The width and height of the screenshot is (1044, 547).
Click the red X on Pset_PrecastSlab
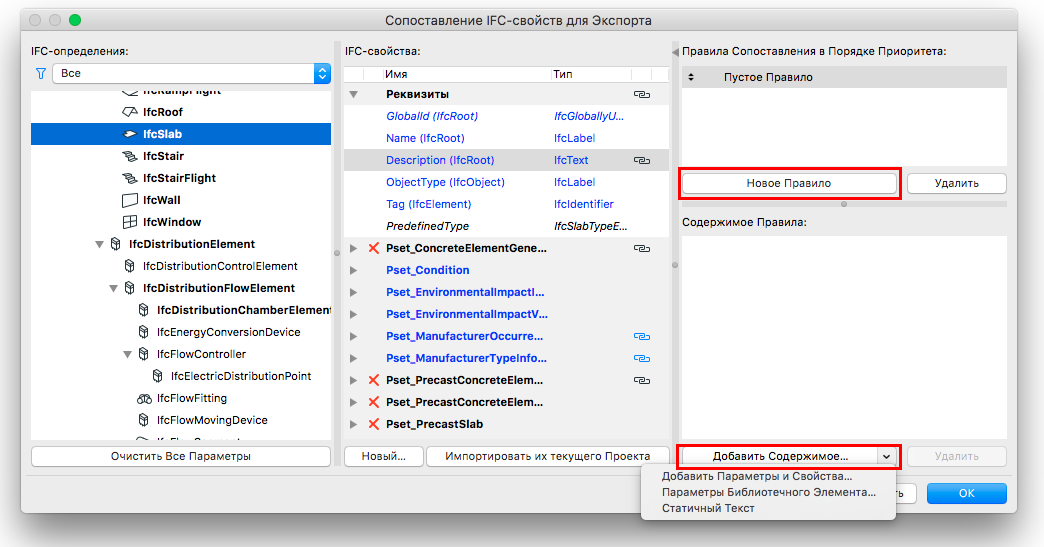click(x=374, y=424)
